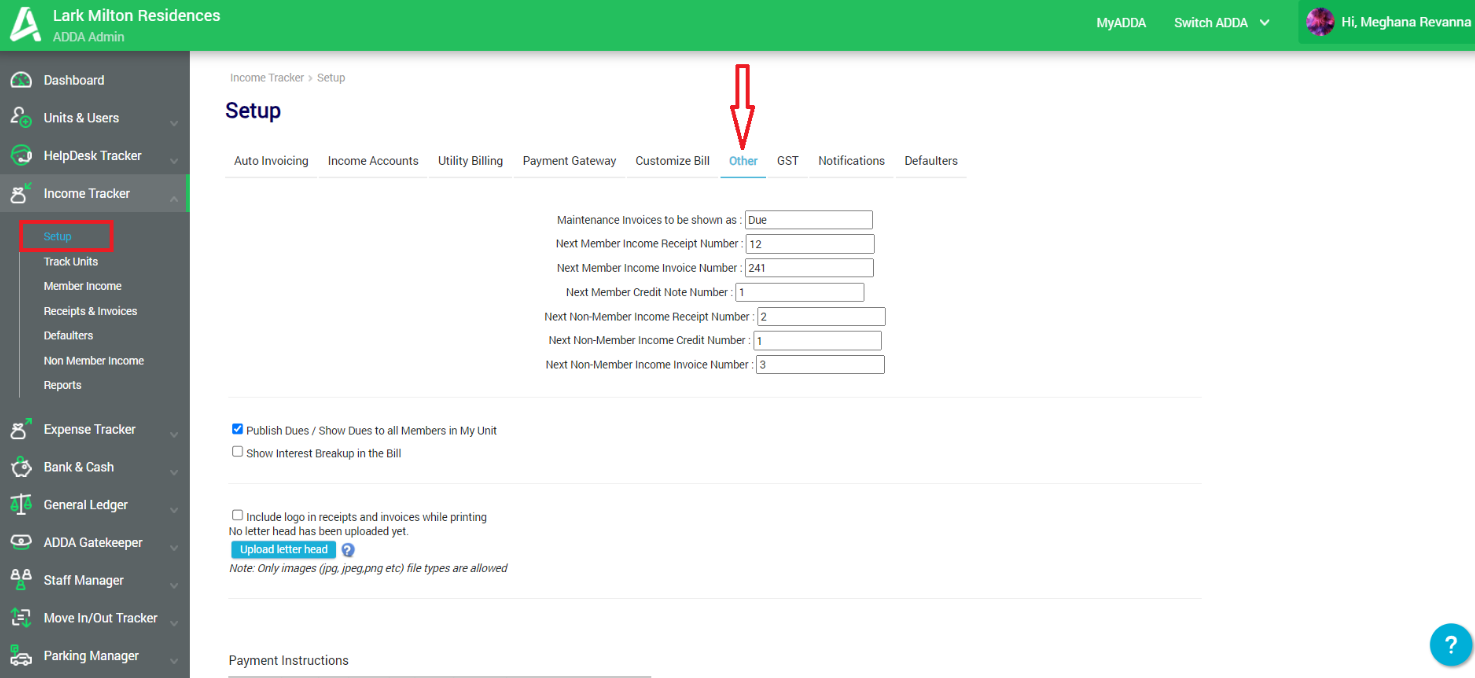Expand the Staff Manager chevron
The width and height of the screenshot is (1475, 678).
click(174, 586)
